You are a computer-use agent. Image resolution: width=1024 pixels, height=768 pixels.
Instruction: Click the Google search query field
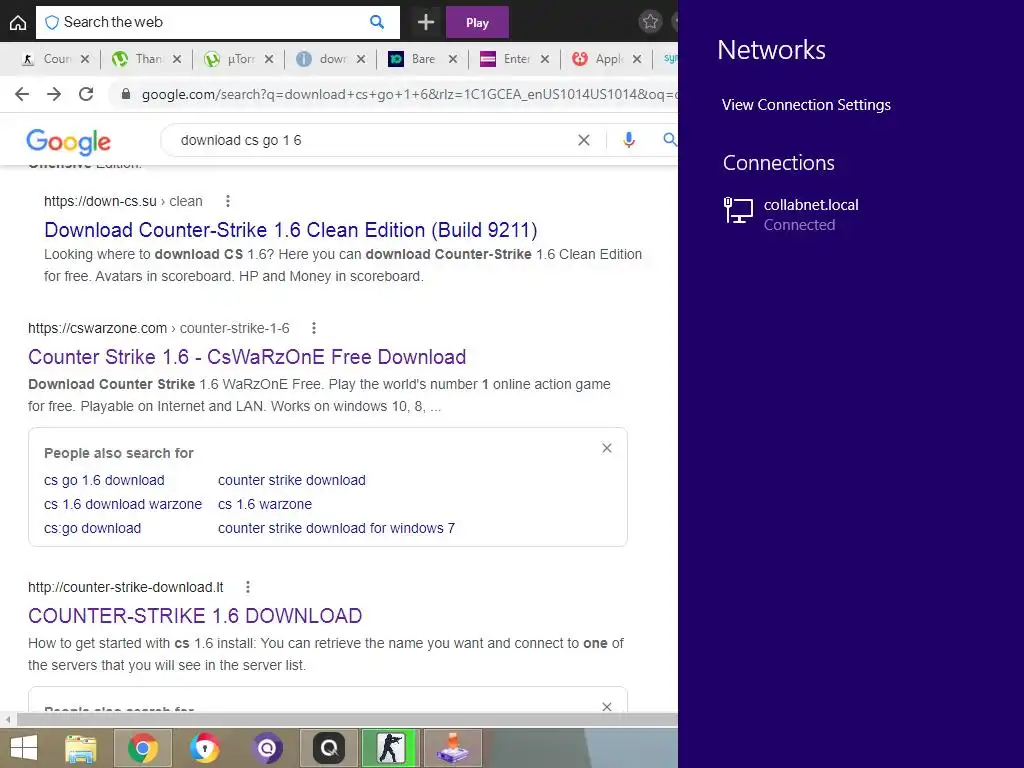[x=372, y=140]
